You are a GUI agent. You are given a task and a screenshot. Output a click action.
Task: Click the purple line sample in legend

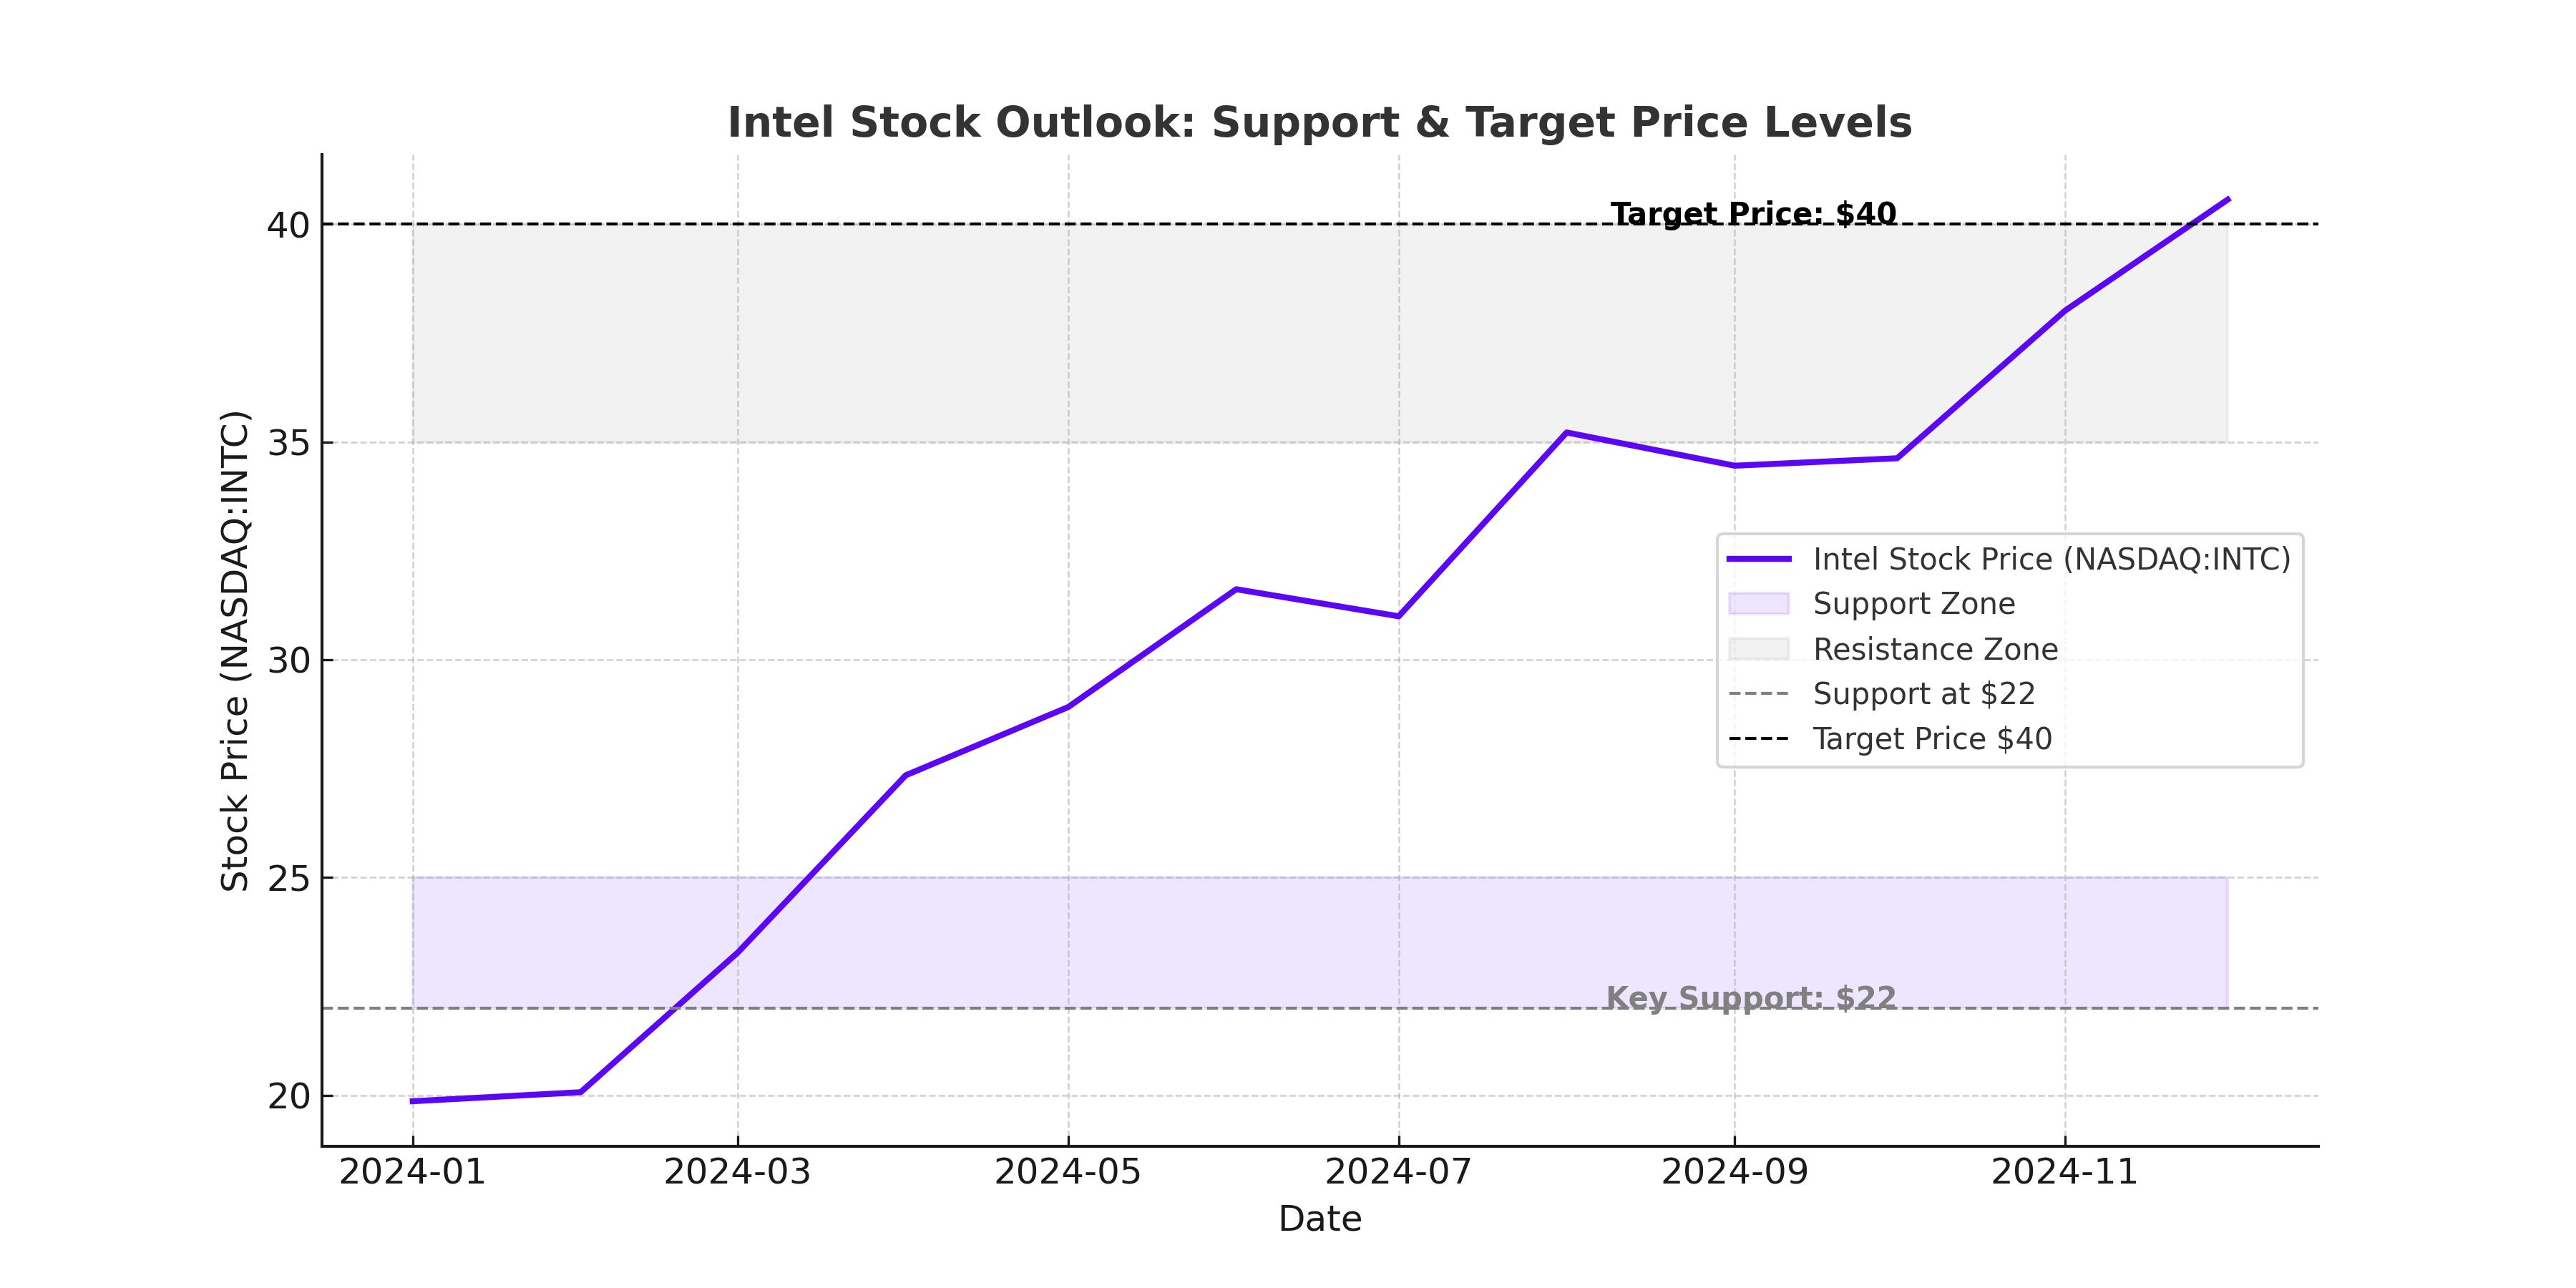[x=1758, y=559]
